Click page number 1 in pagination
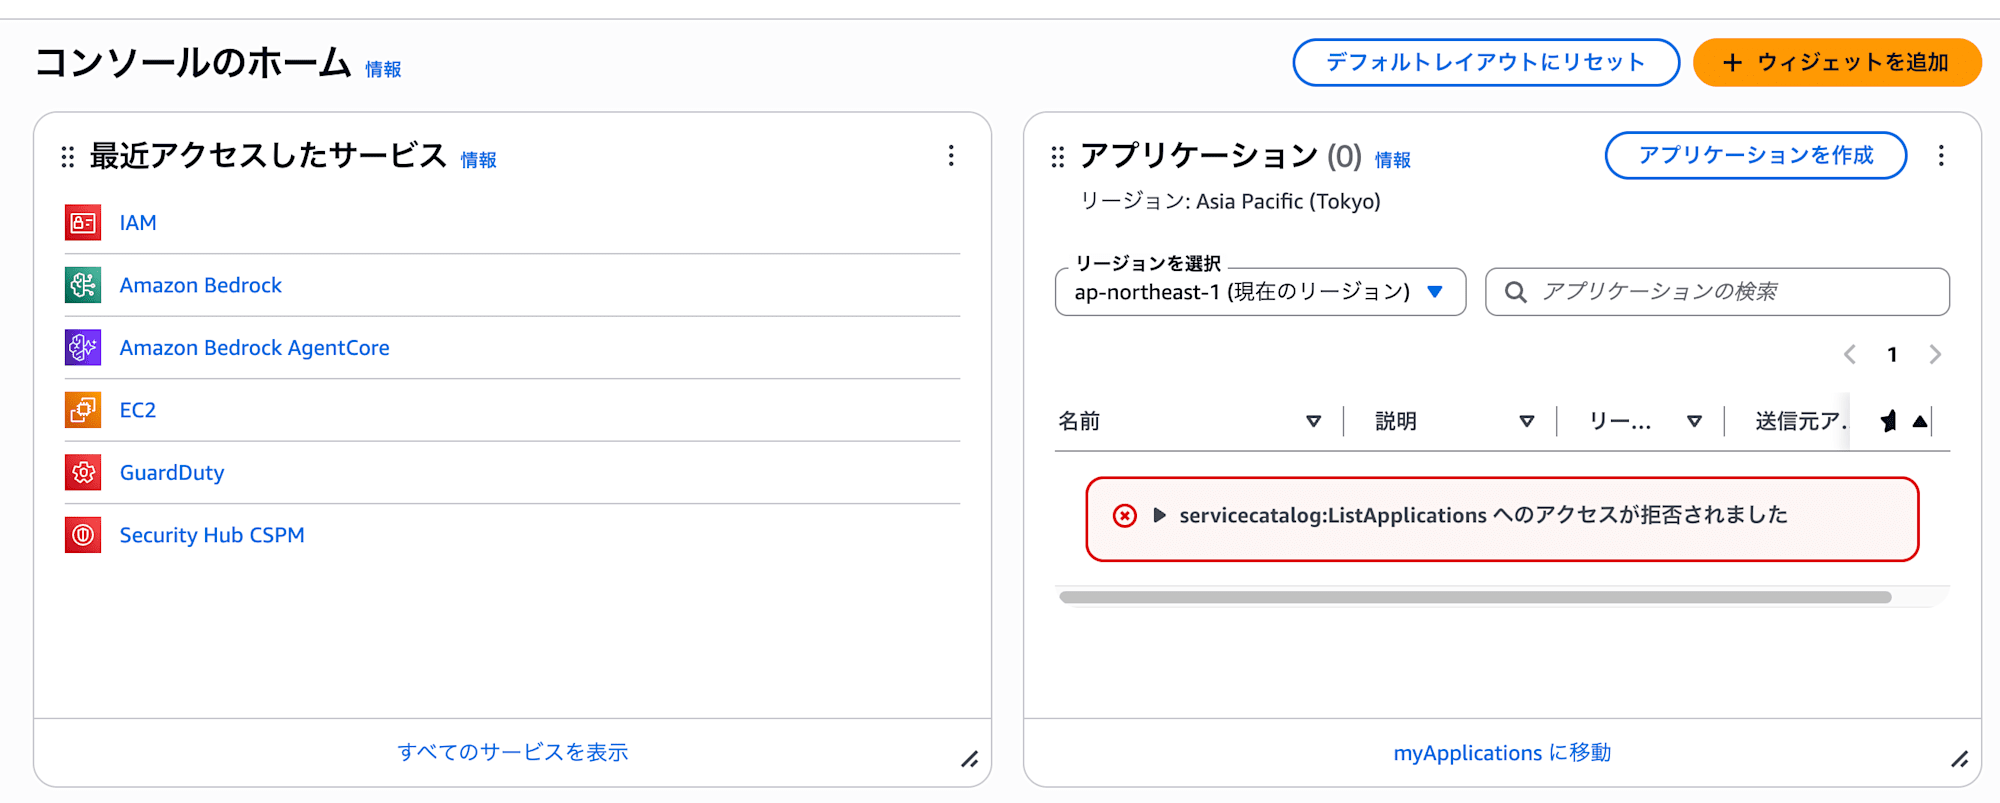Viewport: 2000px width, 803px height. pyautogui.click(x=1892, y=354)
